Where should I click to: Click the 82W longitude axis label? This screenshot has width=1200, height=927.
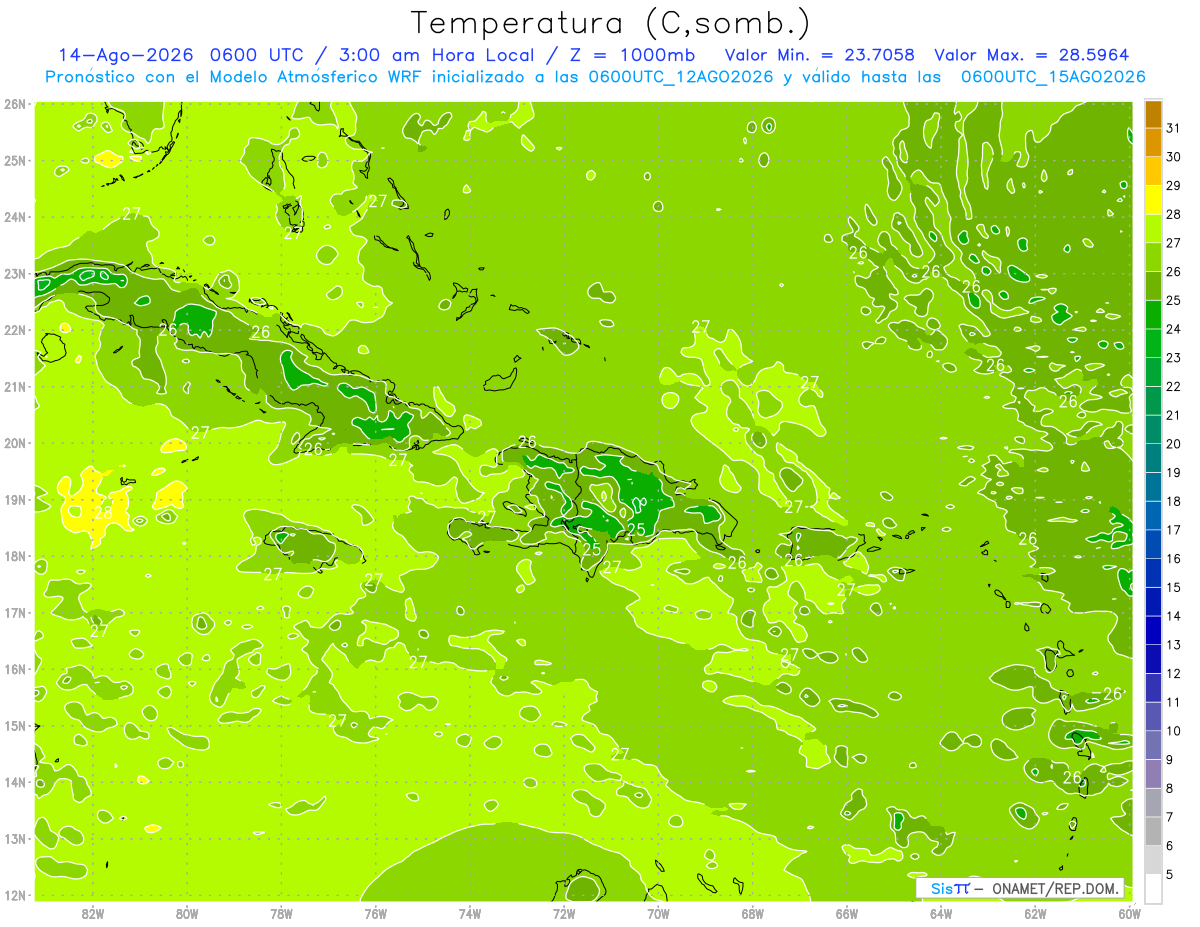coord(92,913)
